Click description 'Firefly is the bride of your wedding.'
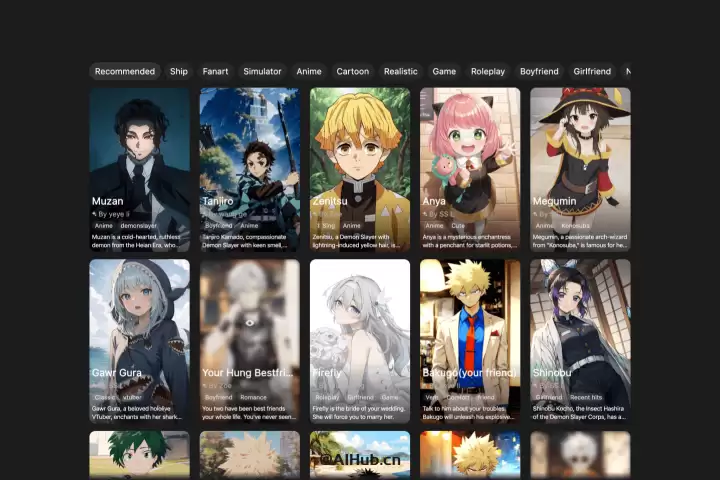Screen dimensions: 720x480 (x=359, y=408)
